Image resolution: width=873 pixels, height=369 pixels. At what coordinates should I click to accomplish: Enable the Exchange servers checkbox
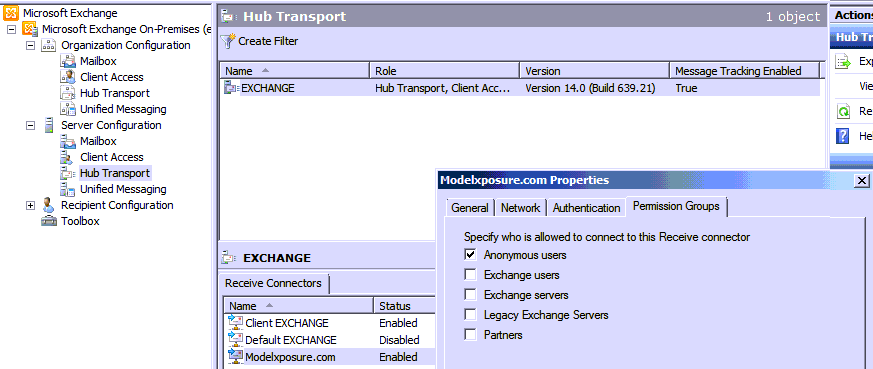pyautogui.click(x=470, y=295)
